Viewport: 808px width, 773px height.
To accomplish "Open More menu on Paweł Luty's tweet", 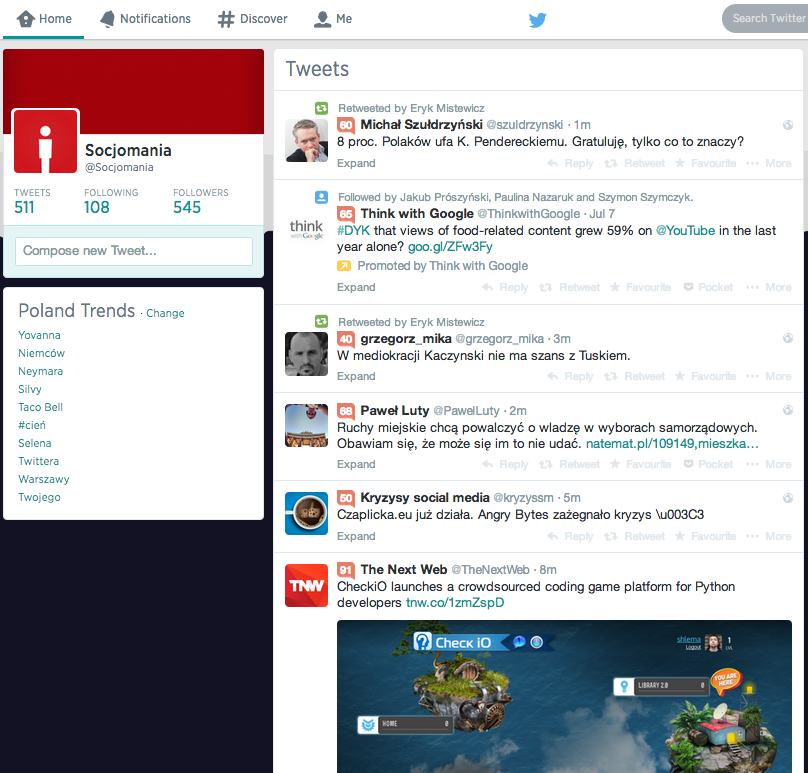I will (x=768, y=465).
